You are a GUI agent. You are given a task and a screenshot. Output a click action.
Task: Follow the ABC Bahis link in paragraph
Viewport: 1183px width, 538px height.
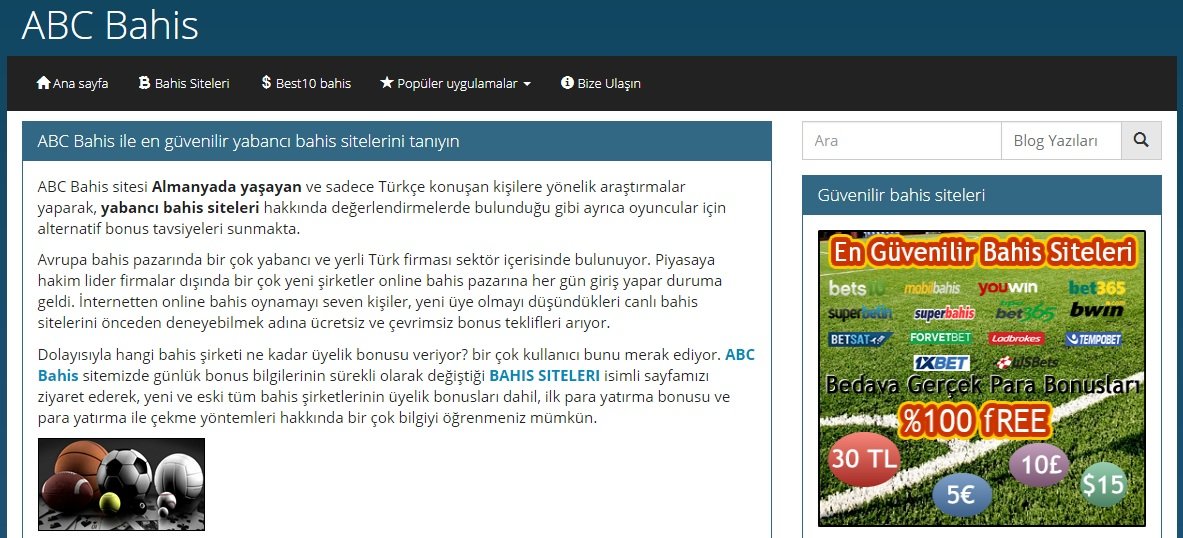click(739, 355)
